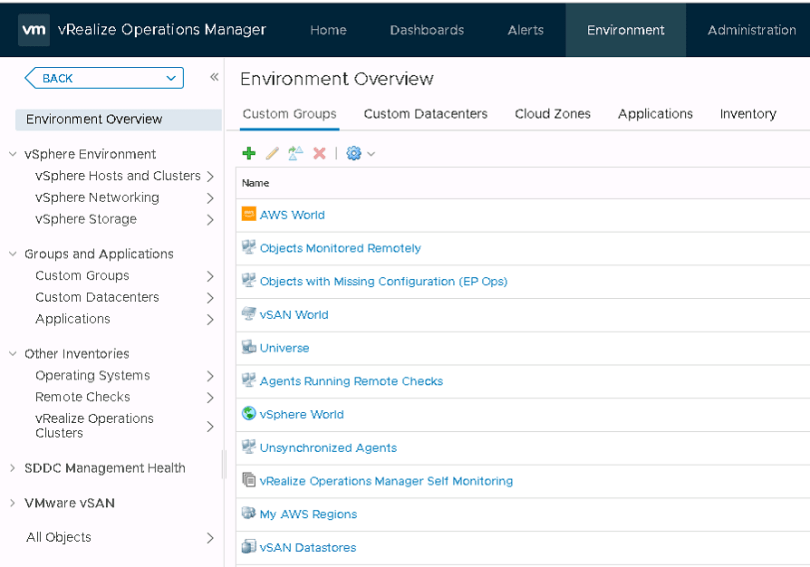
Task: Go to the Home menu
Action: [328, 30]
